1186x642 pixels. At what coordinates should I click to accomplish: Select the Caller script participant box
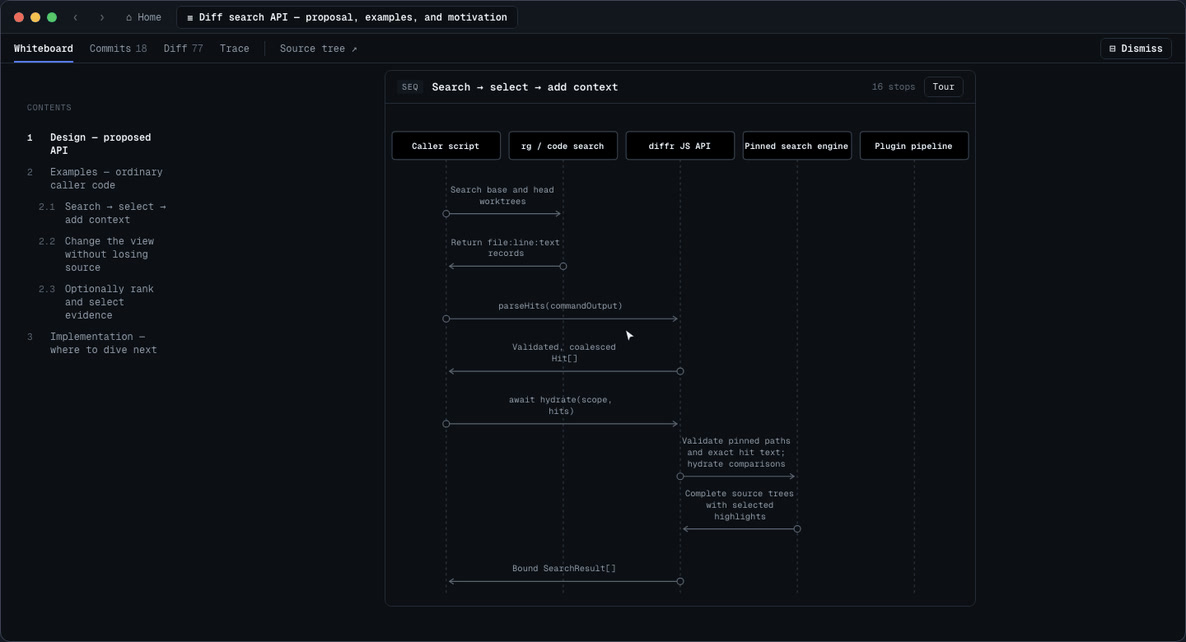tap(446, 146)
